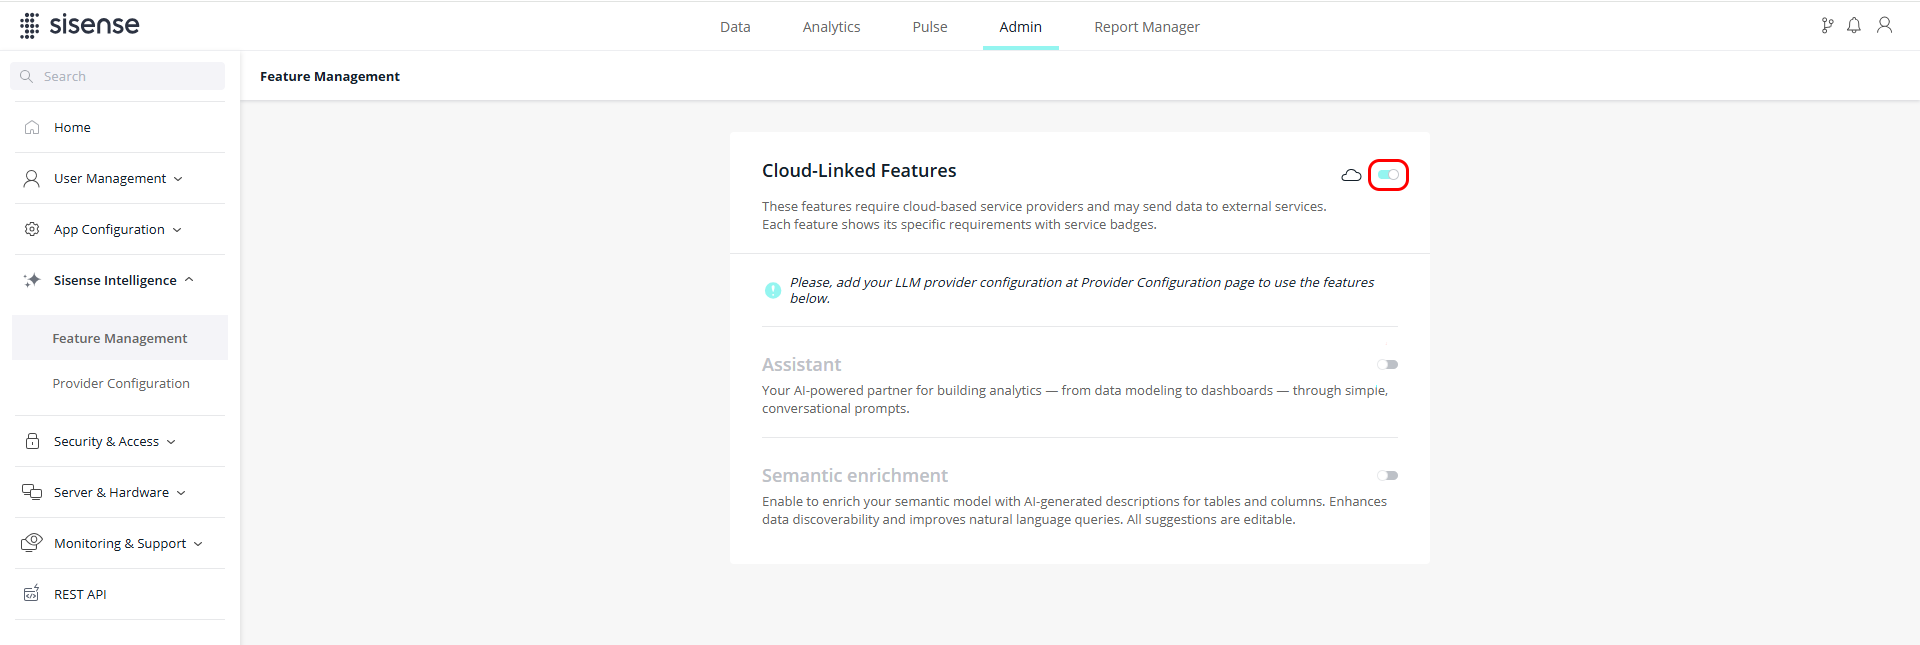This screenshot has width=1920, height=645.
Task: Click the cloud icon beside Cloud-Linked Features
Action: (1351, 175)
